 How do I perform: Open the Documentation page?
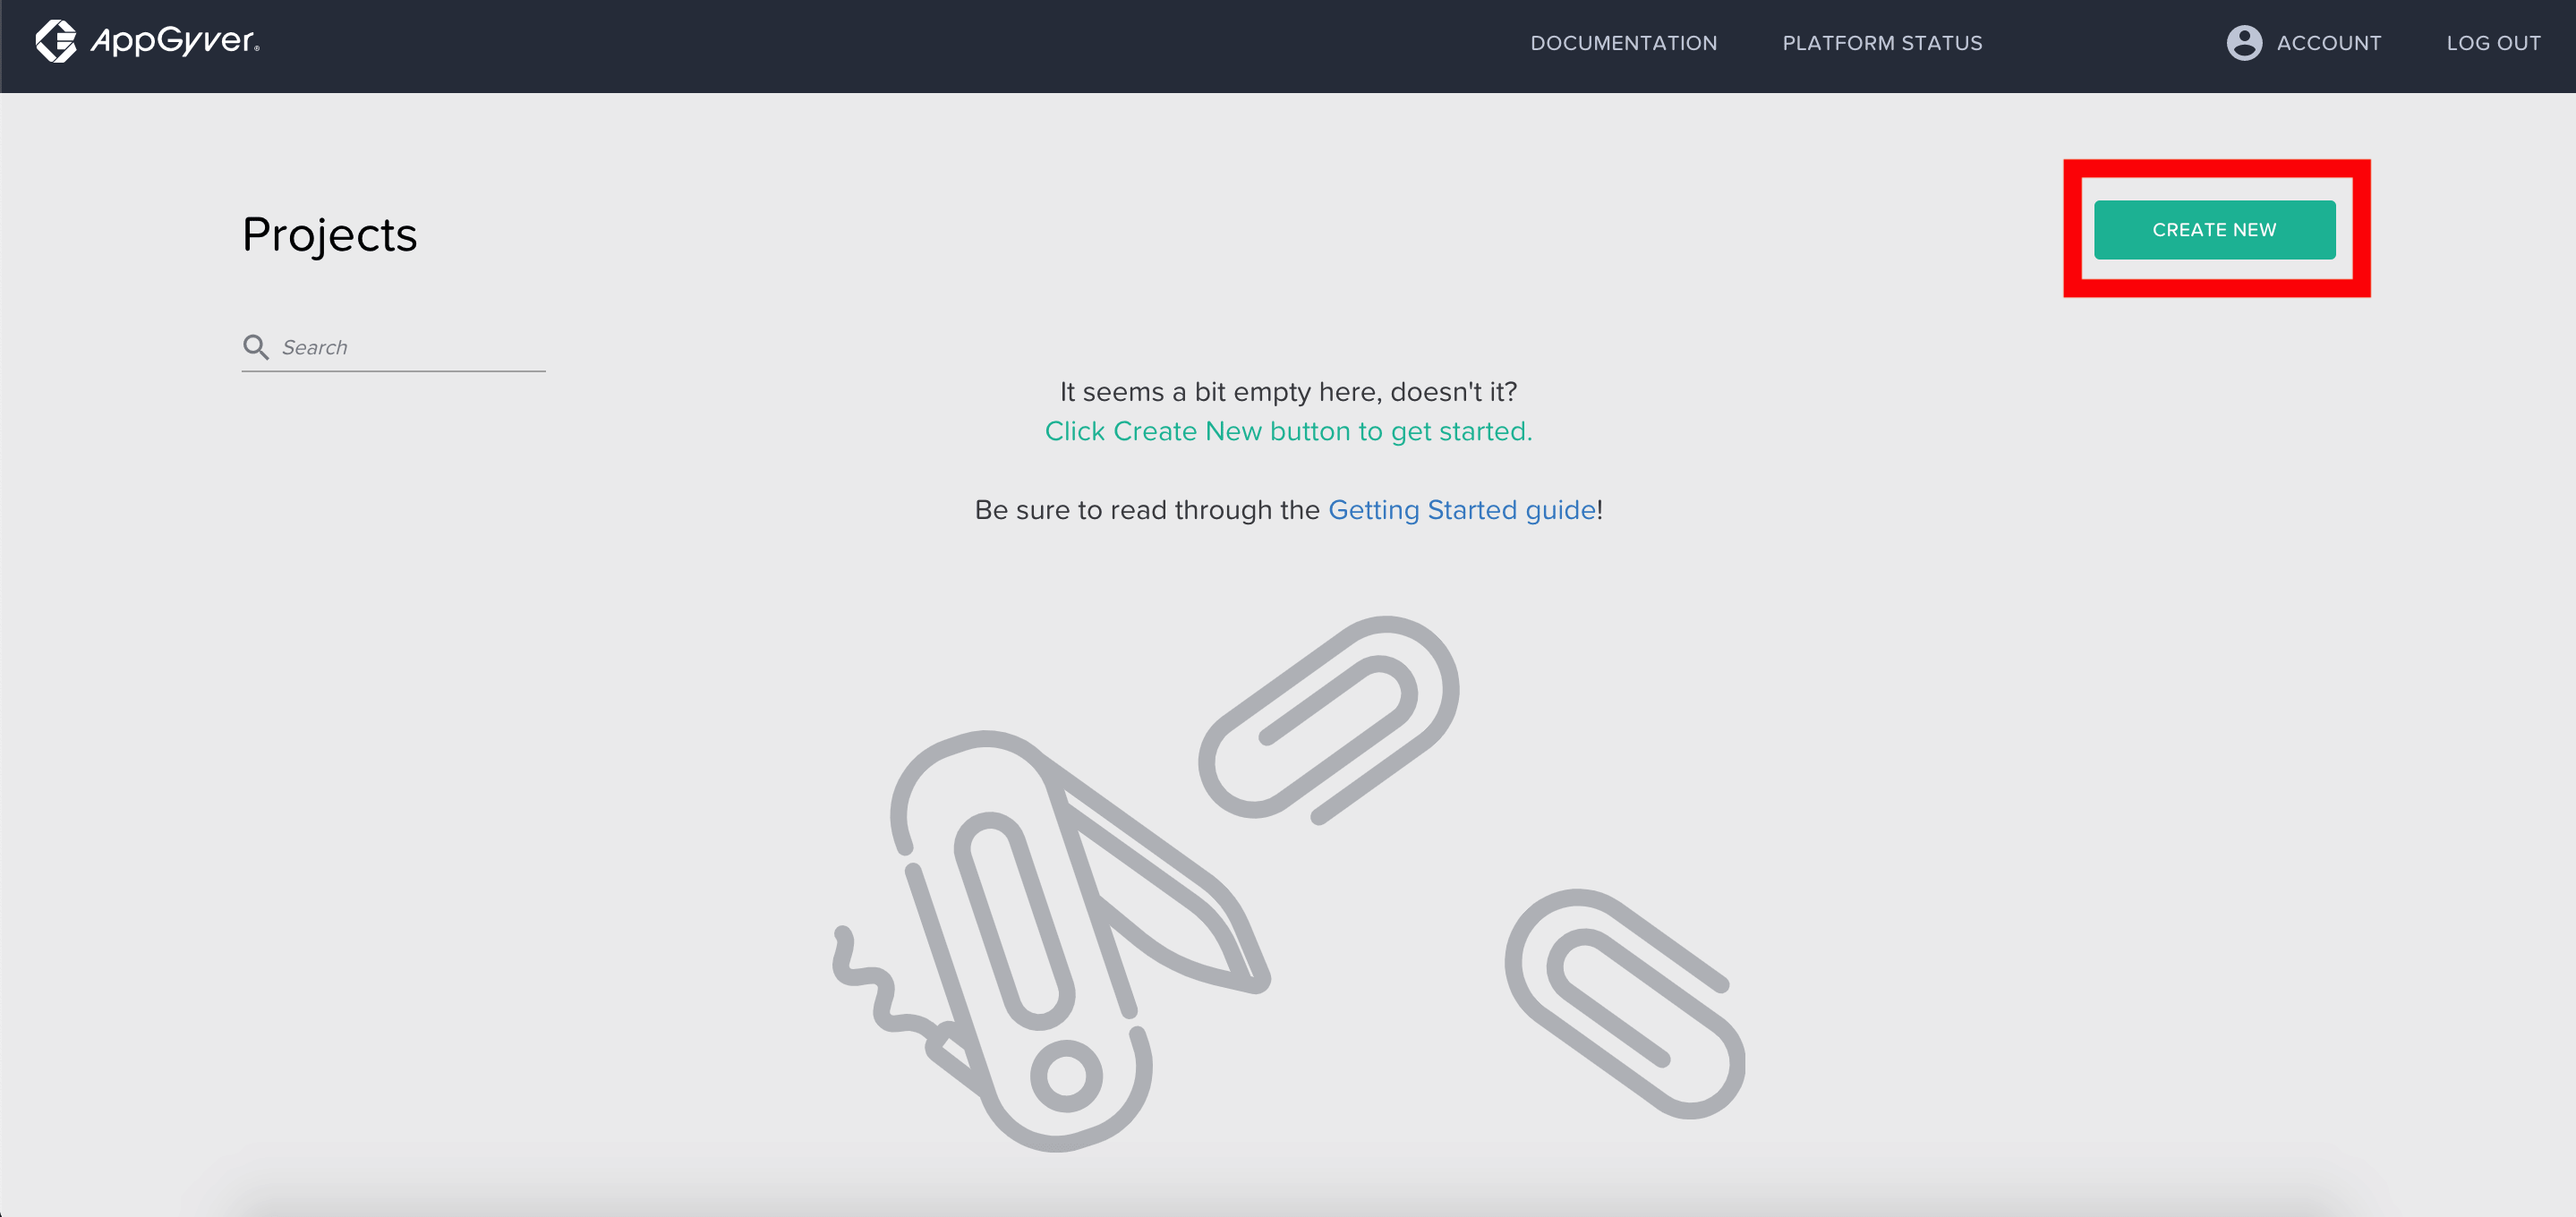point(1623,43)
